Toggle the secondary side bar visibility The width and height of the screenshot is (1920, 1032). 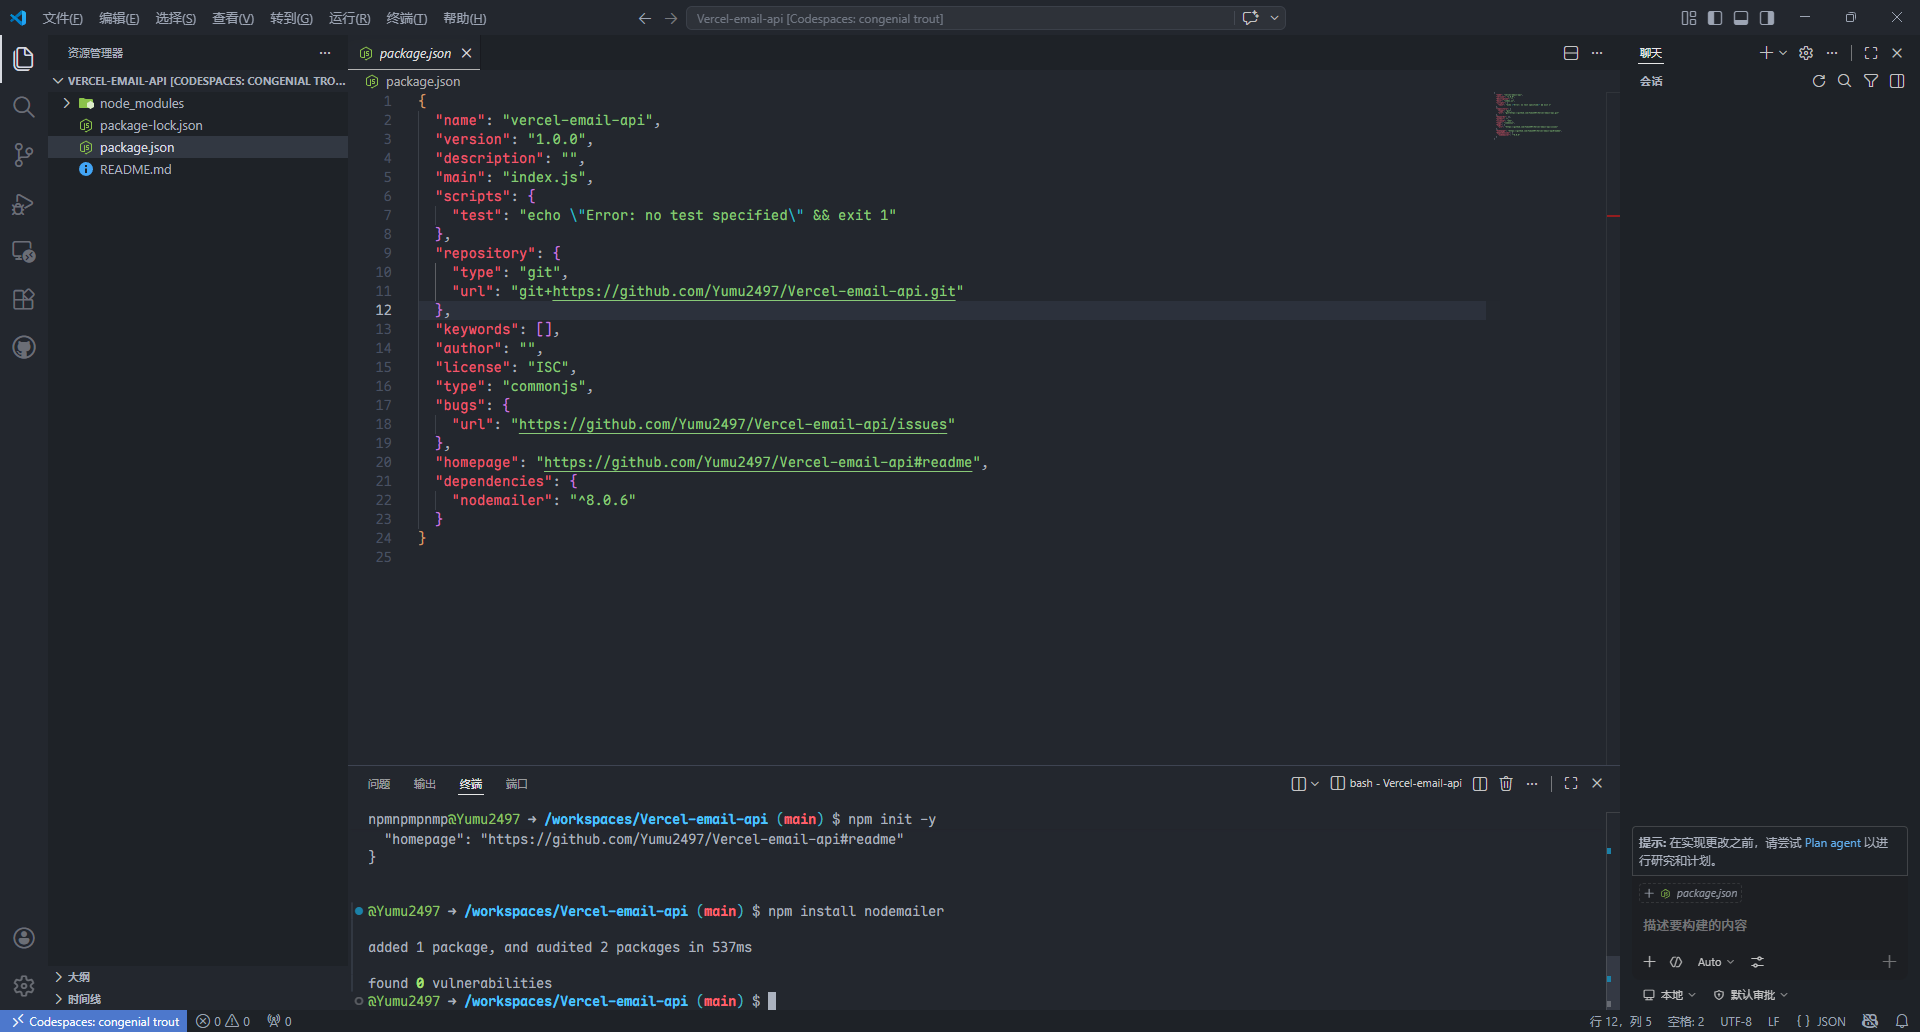point(1767,18)
